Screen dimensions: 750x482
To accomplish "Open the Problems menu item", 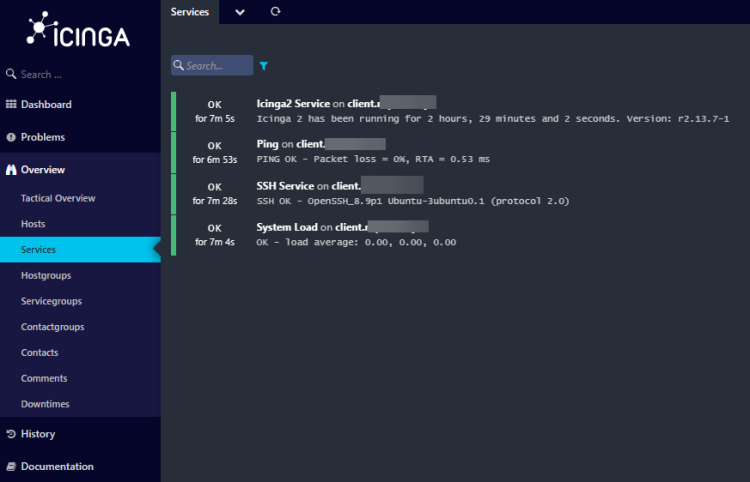I will [43, 137].
